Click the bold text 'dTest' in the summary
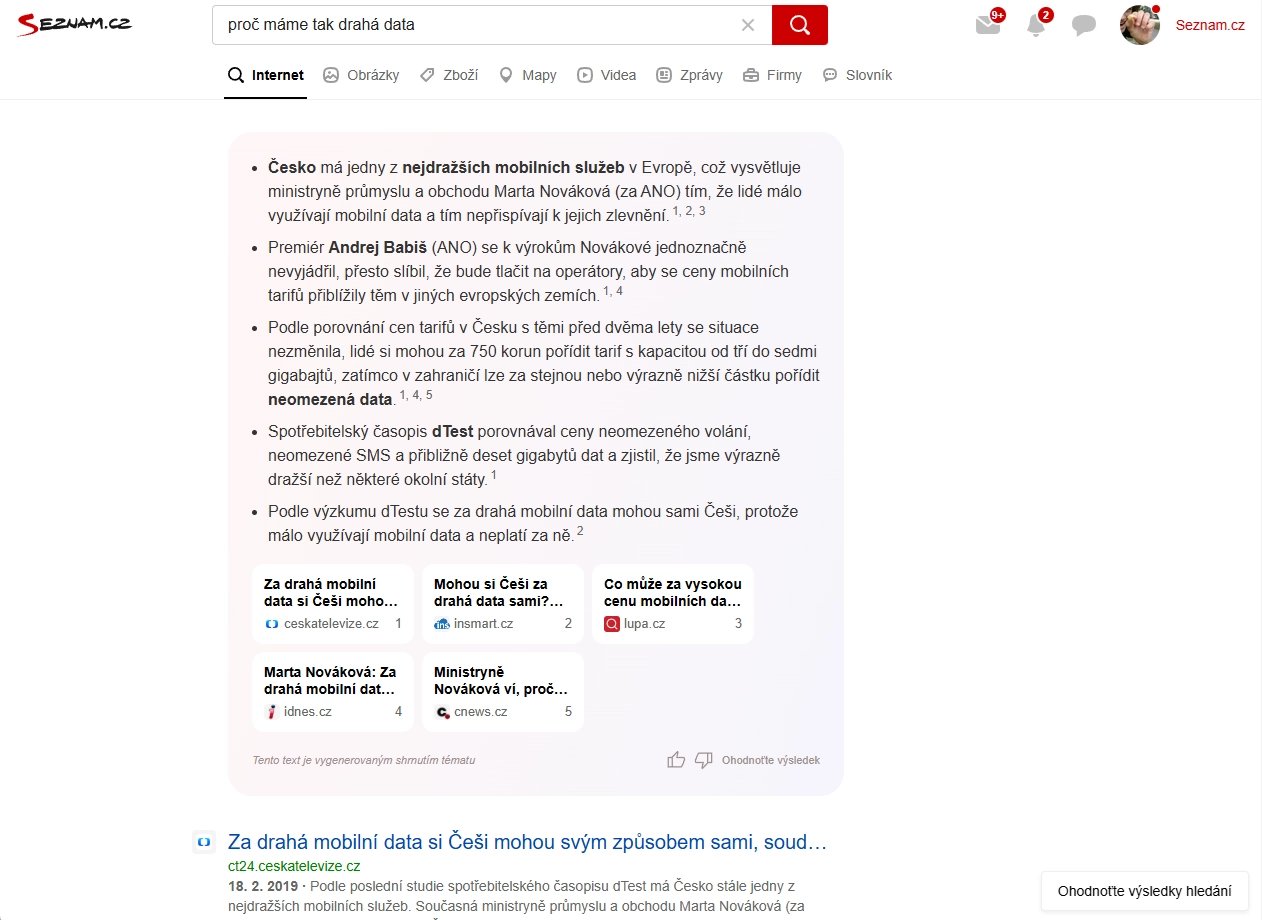 pyautogui.click(x=453, y=431)
